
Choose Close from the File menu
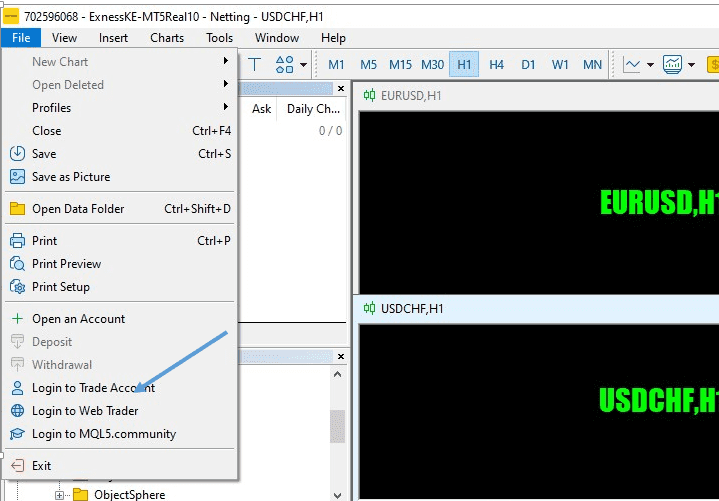pos(120,131)
